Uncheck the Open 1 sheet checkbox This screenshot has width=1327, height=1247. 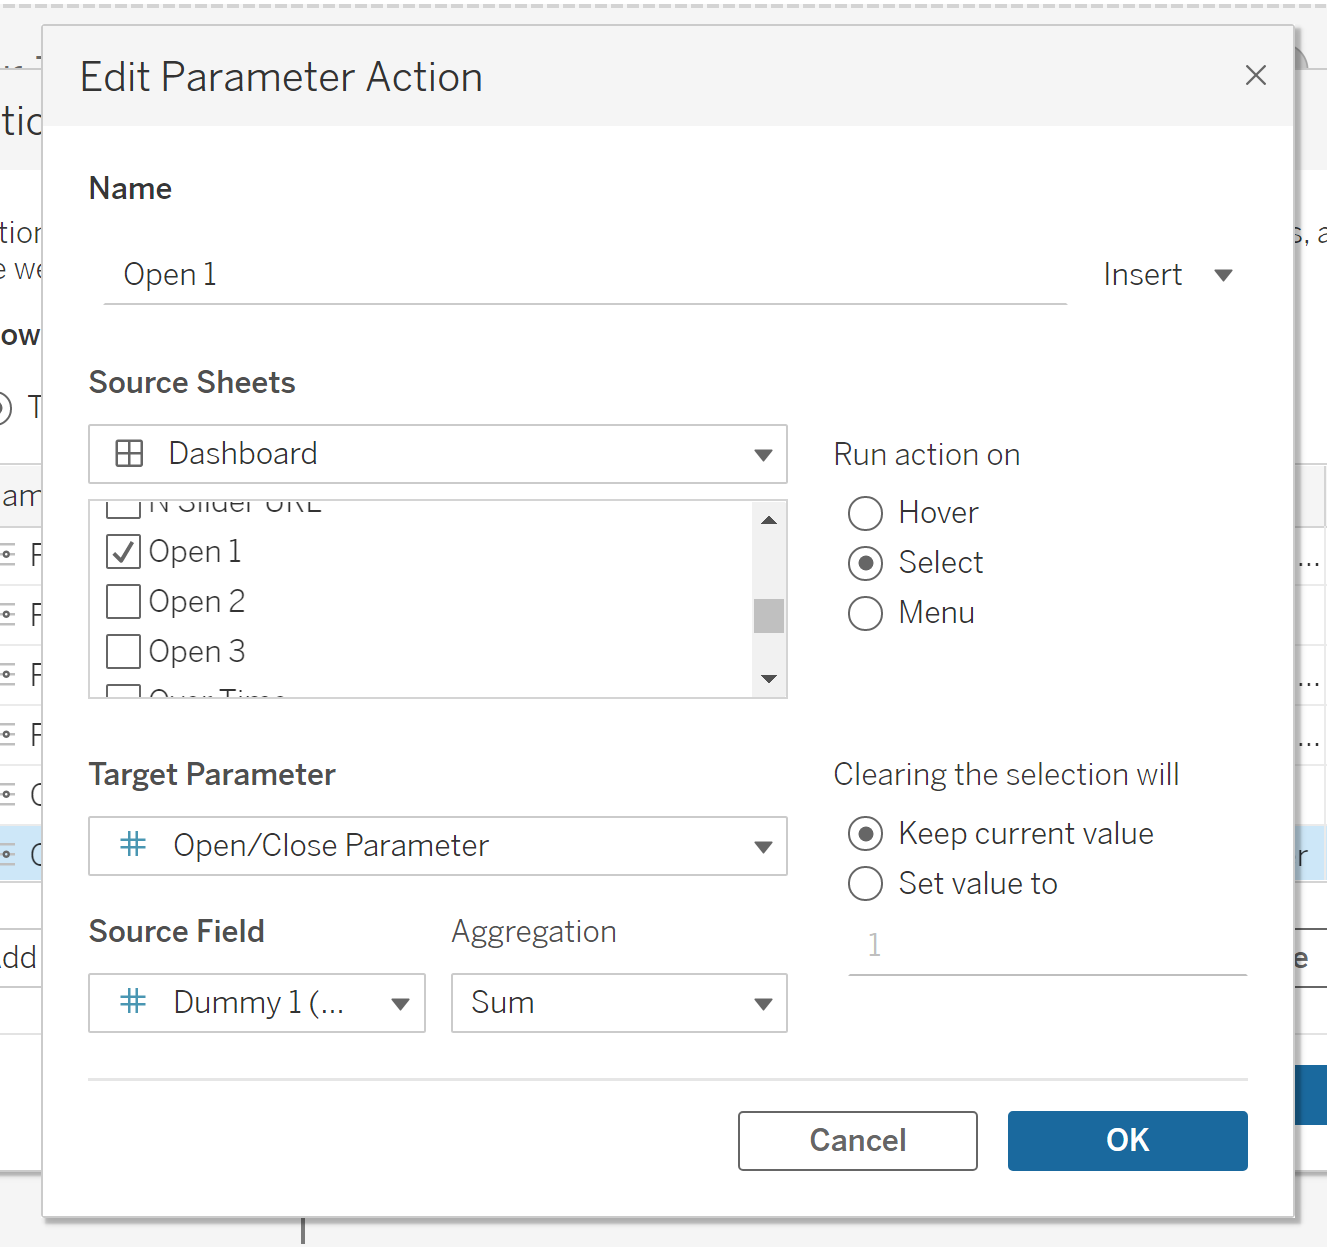click(123, 552)
